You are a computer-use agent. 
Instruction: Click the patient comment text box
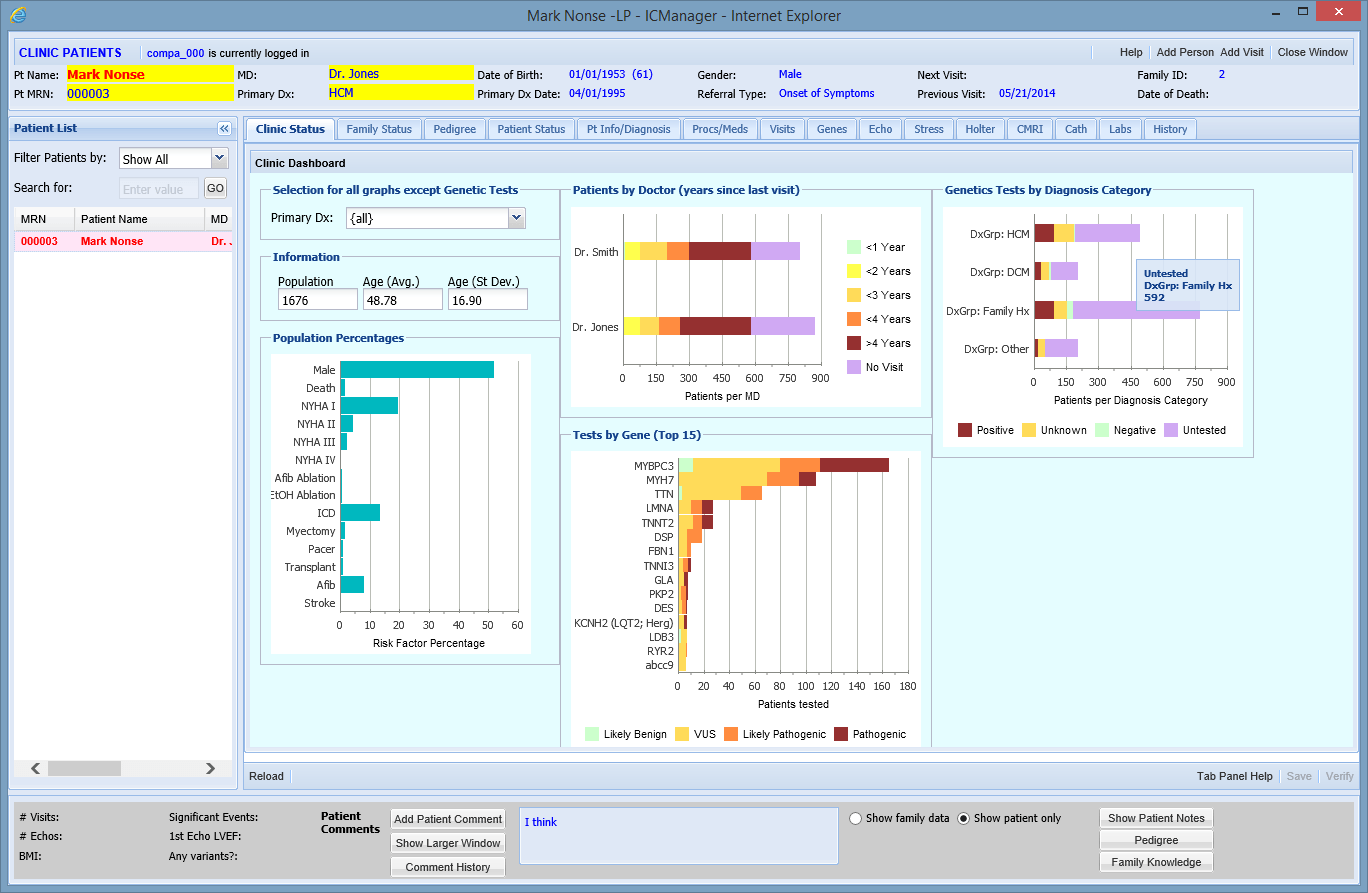click(x=678, y=835)
